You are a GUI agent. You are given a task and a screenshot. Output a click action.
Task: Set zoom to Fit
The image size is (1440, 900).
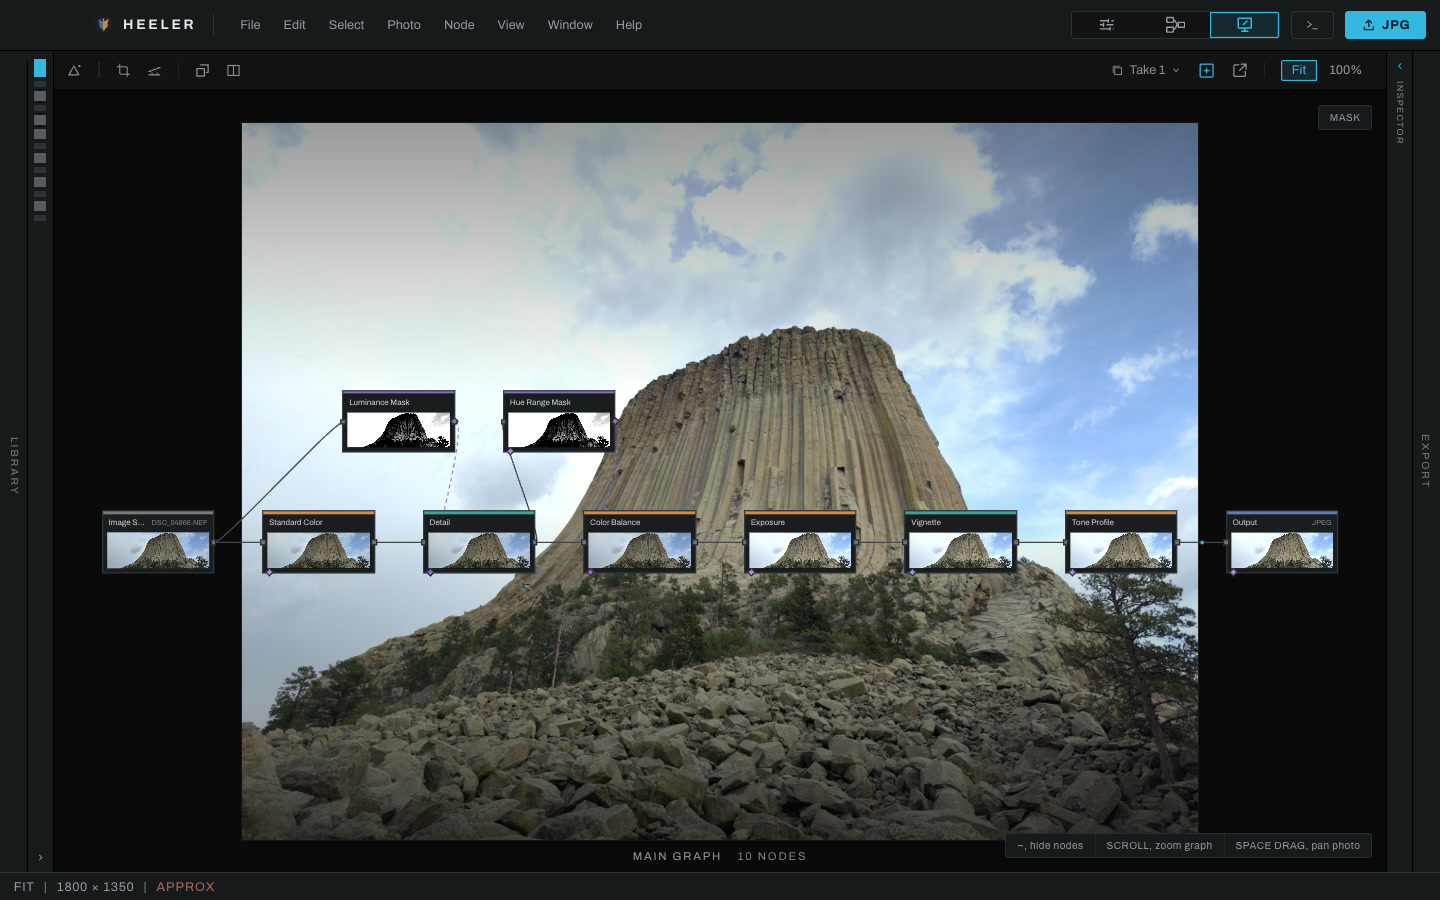click(x=1299, y=70)
